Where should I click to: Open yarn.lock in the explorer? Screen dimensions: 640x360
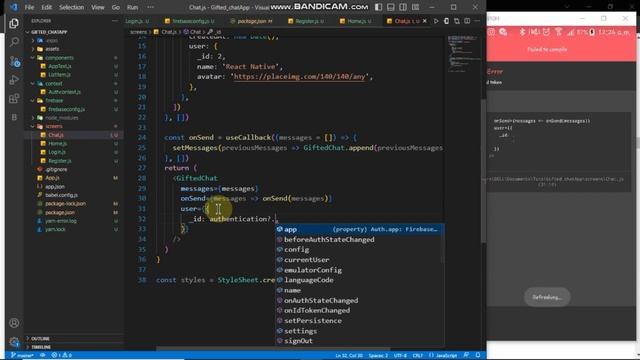point(55,229)
